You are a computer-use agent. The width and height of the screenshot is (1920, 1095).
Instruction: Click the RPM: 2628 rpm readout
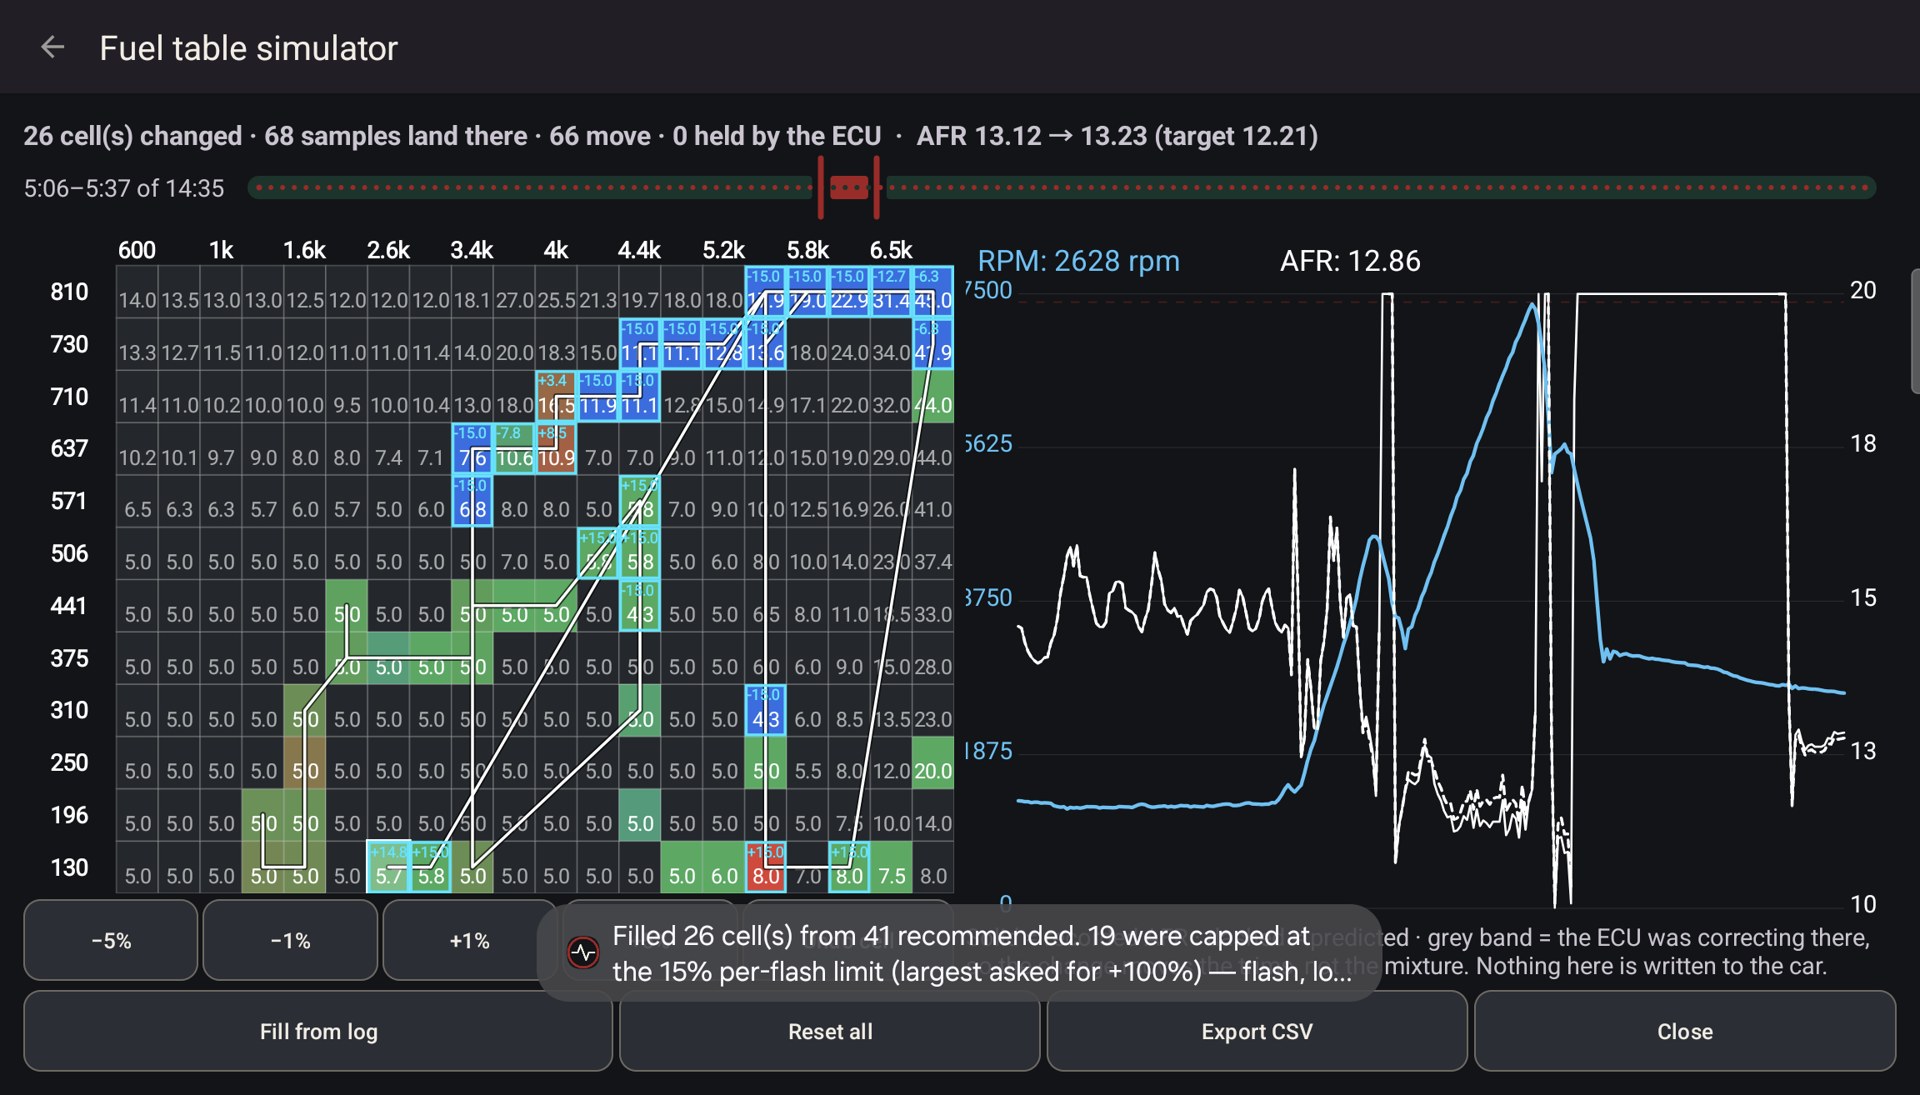[1078, 261]
